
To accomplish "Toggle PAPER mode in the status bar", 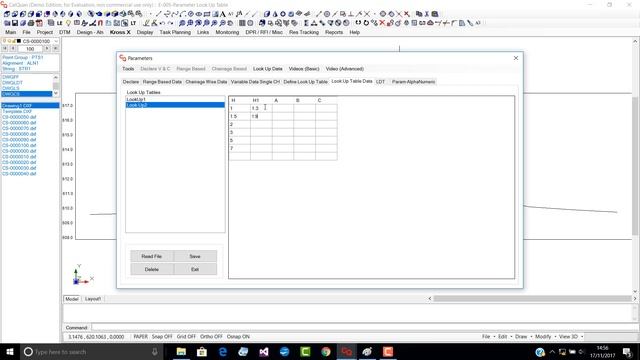I will 140,337.
